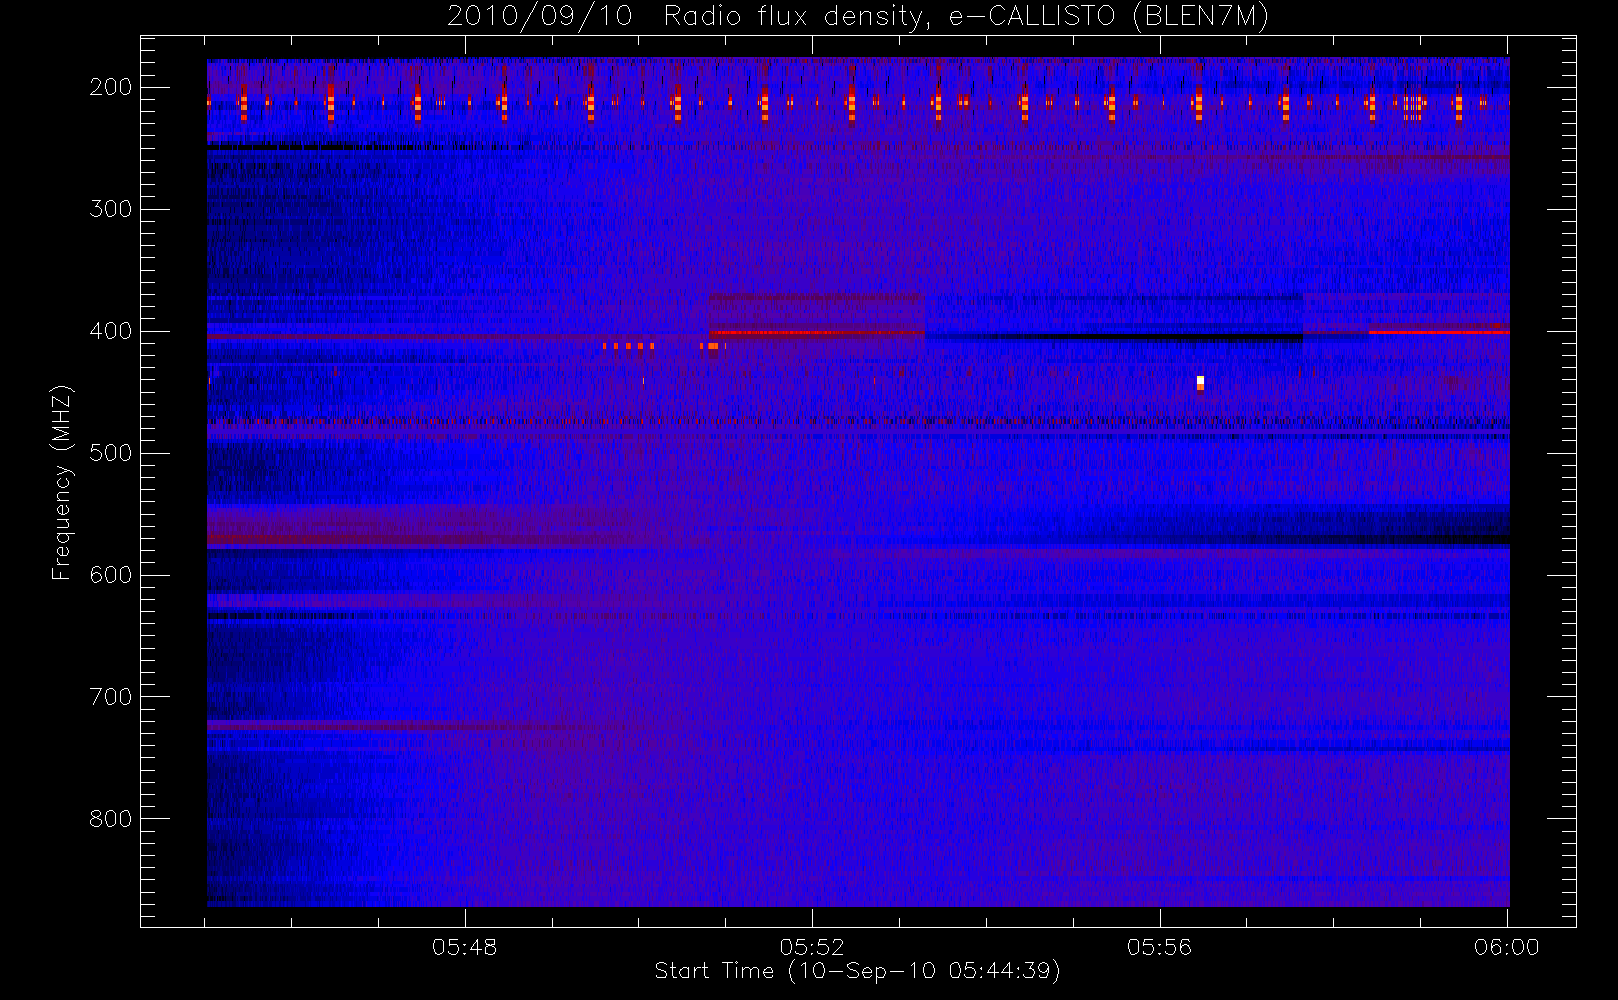The image size is (1618, 1000).
Task: Click the 400 MHz frequency tick label
Action: 110,331
